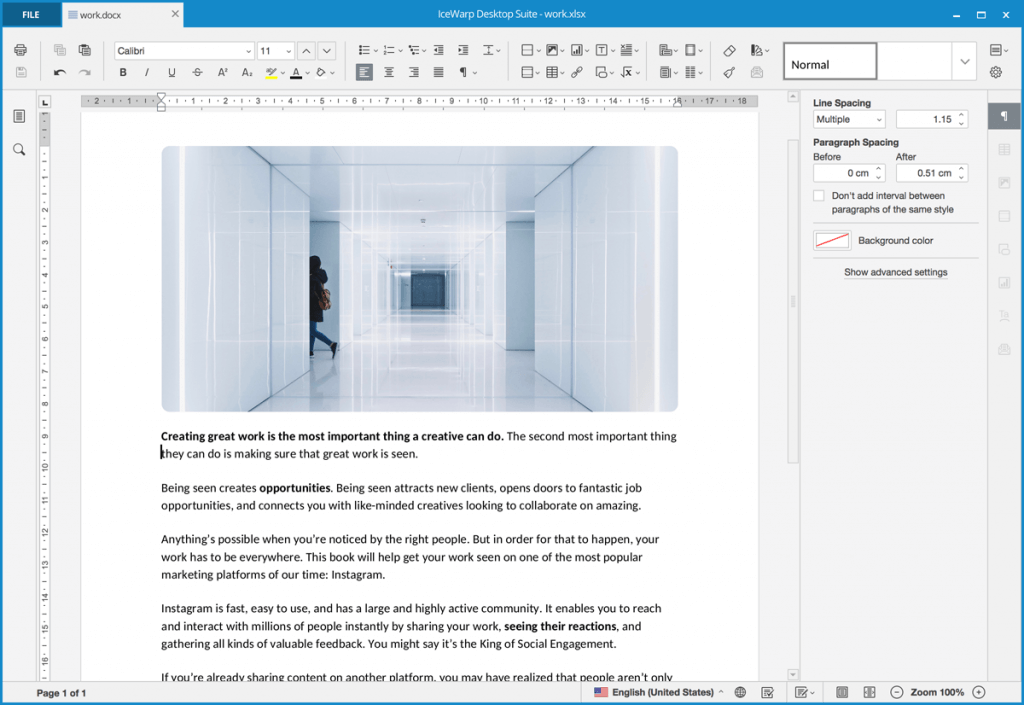Click Show advanced settings link
The width and height of the screenshot is (1024, 705).
click(895, 272)
